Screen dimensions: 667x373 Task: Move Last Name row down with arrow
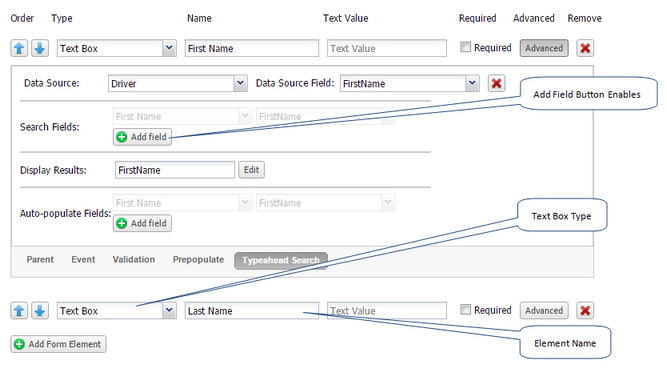click(x=40, y=310)
